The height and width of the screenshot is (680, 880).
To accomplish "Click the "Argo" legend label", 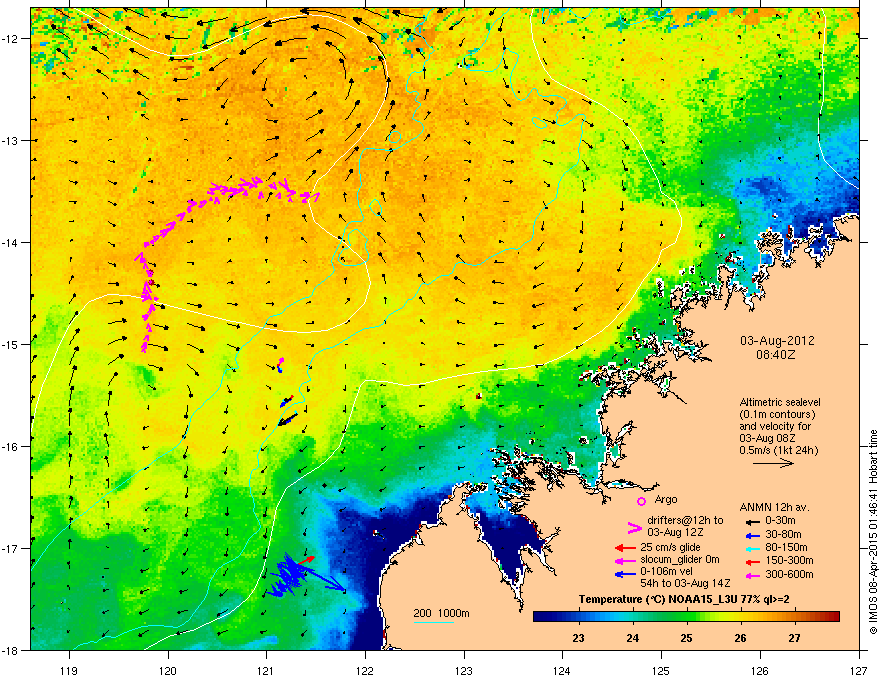I will click(x=666, y=499).
